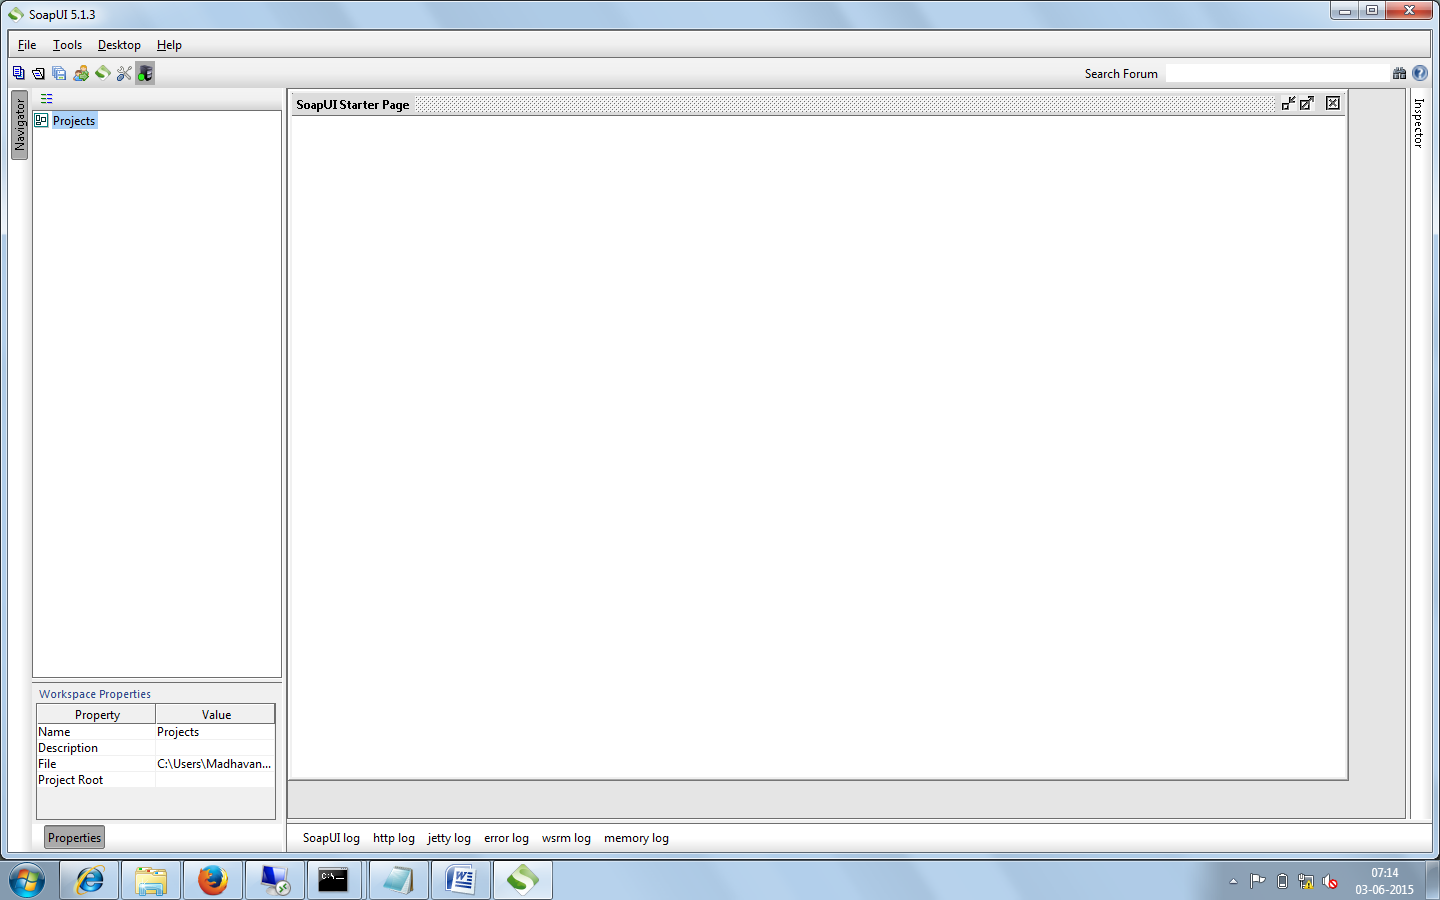The image size is (1440, 900).
Task: Click into the Search Forum input field
Action: (x=1277, y=73)
